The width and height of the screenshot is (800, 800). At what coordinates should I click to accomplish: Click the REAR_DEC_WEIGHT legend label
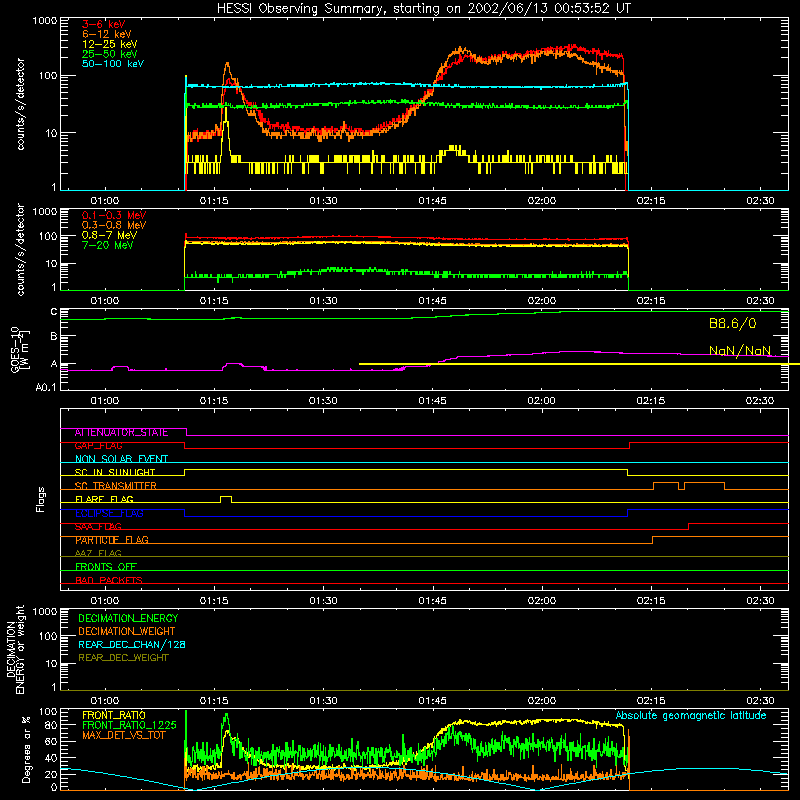point(123,658)
